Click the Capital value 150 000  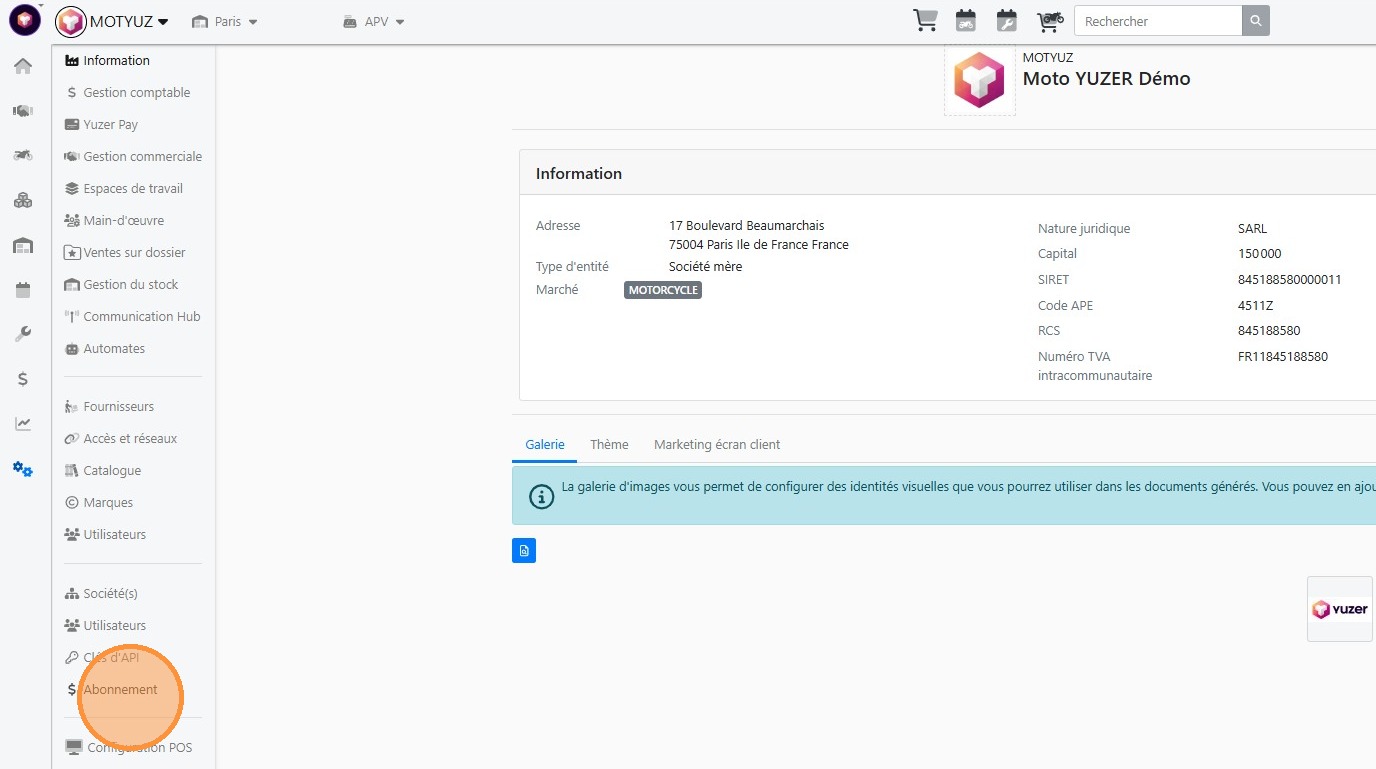pos(1259,254)
